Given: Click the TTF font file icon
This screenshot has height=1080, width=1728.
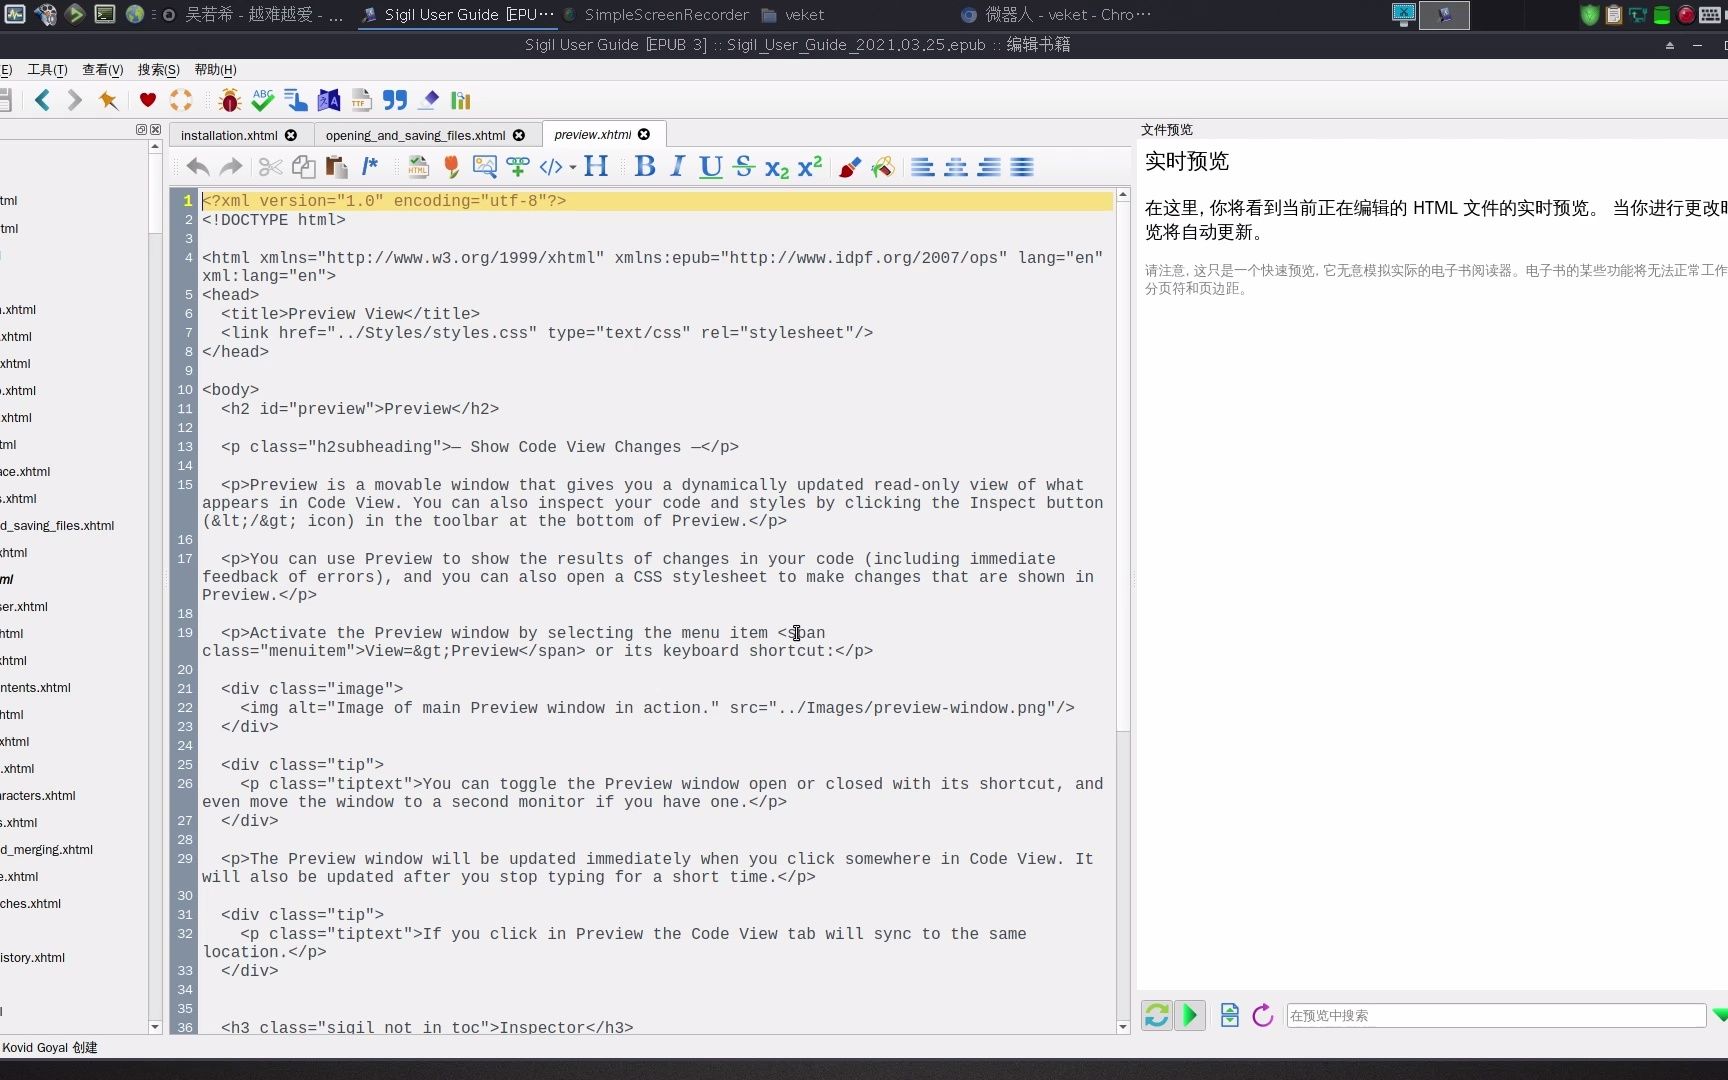Looking at the screenshot, I should (x=362, y=100).
